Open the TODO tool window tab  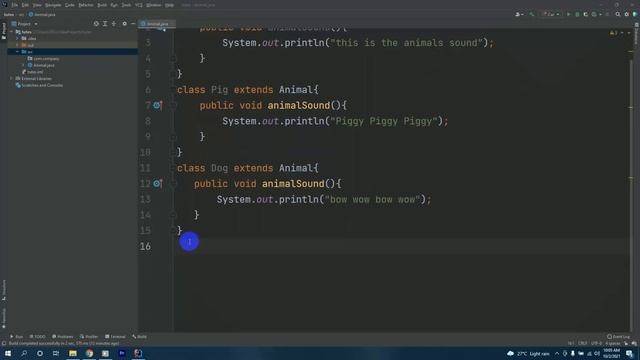point(37,337)
